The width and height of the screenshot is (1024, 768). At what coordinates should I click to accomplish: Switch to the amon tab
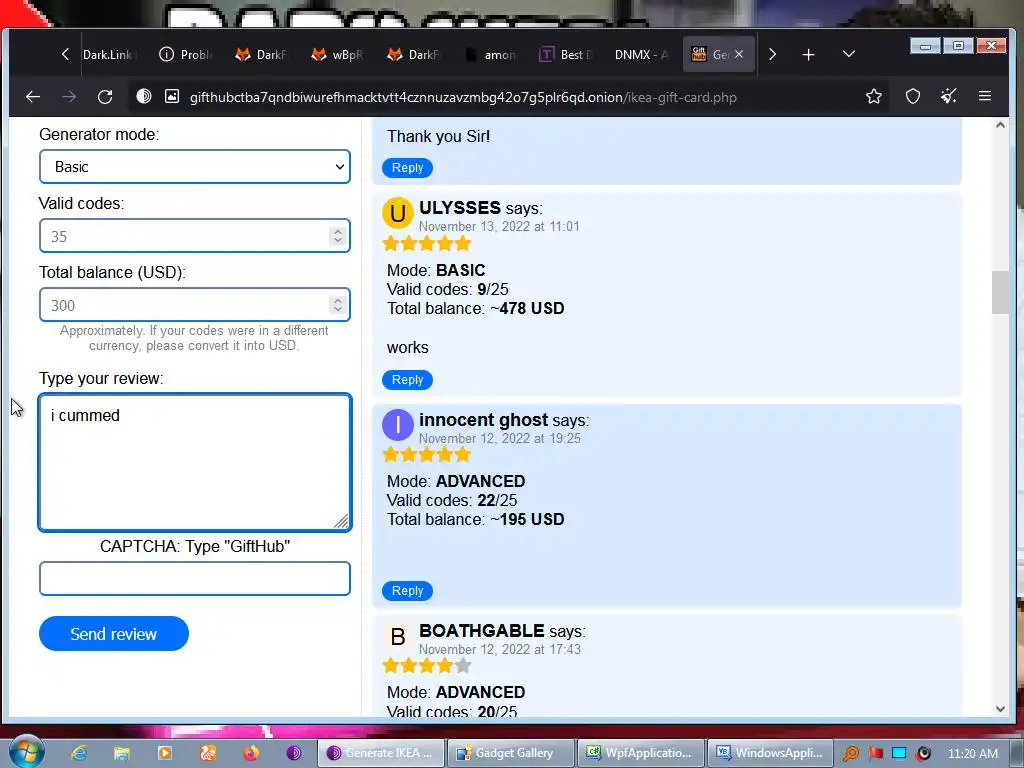click(490, 55)
